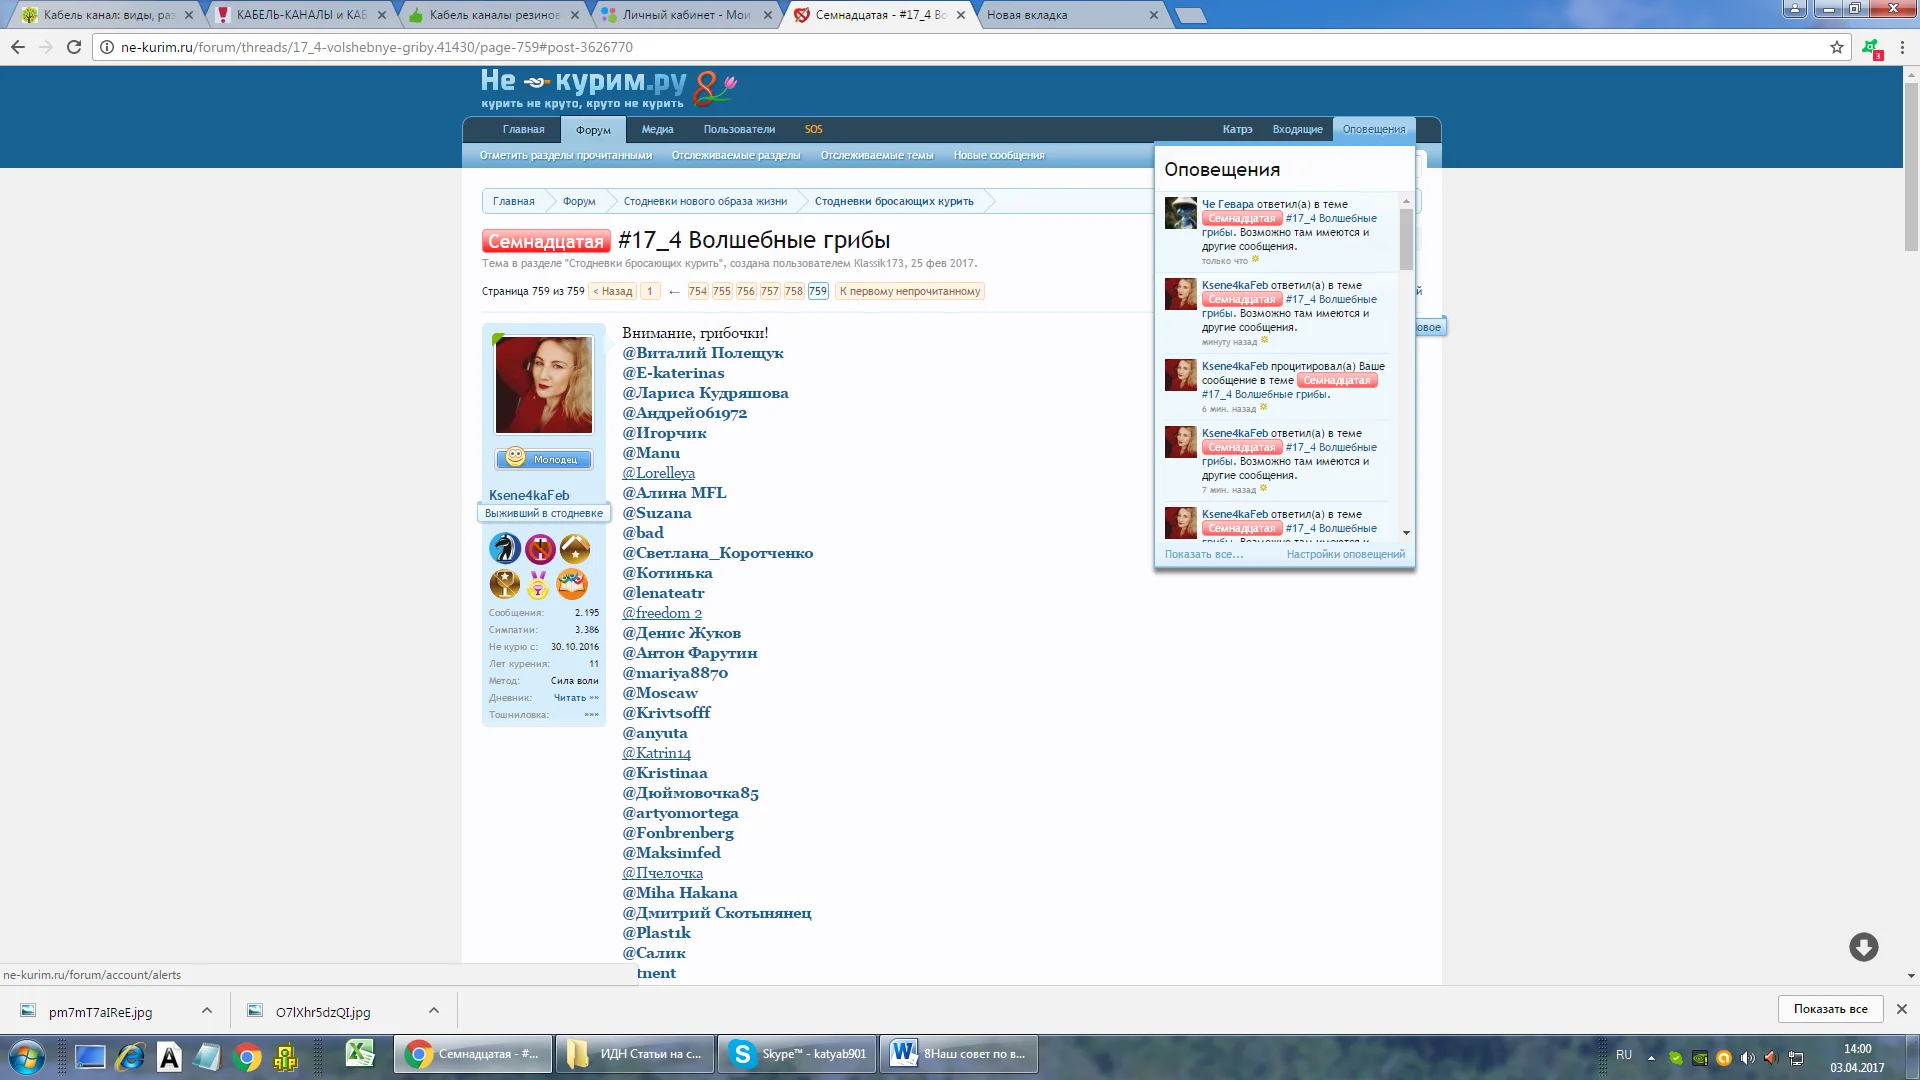Click Internet Explorer taskbar icon
Screen dimensions: 1920x1080
tap(130, 1056)
